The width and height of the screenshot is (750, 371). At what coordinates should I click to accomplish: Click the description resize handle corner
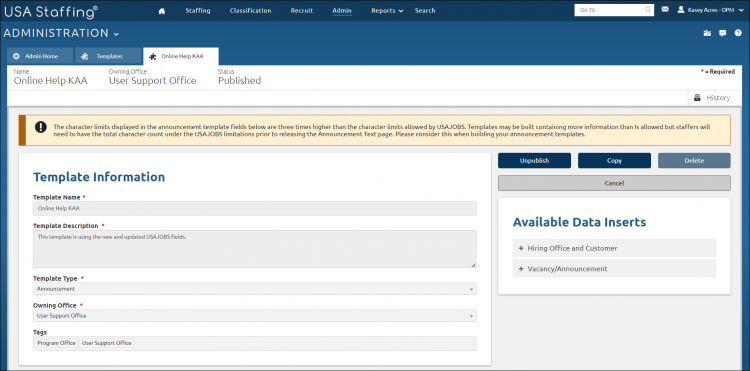(x=473, y=265)
